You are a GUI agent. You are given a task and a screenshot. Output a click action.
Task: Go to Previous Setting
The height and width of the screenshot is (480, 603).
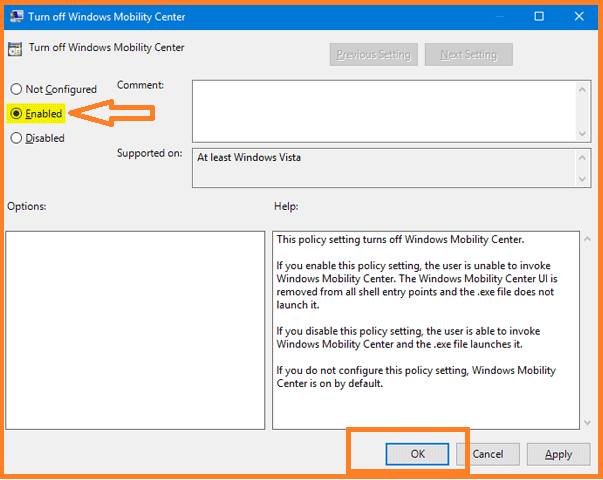pyautogui.click(x=374, y=55)
